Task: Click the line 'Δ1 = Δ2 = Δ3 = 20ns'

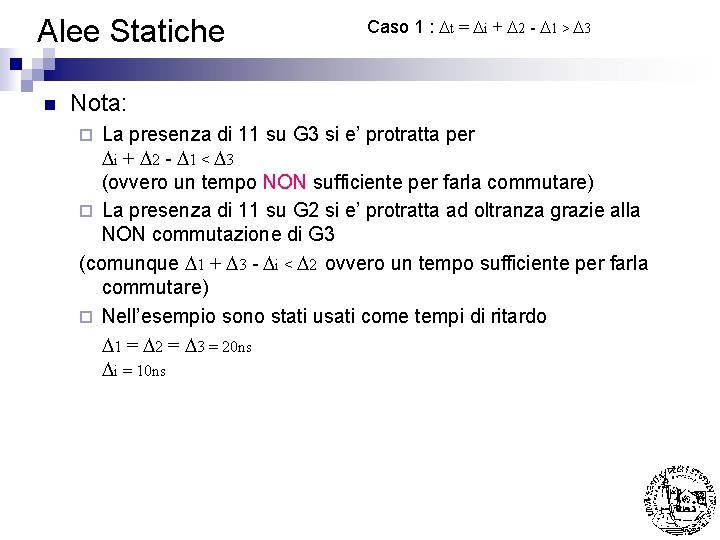Action: (177, 345)
